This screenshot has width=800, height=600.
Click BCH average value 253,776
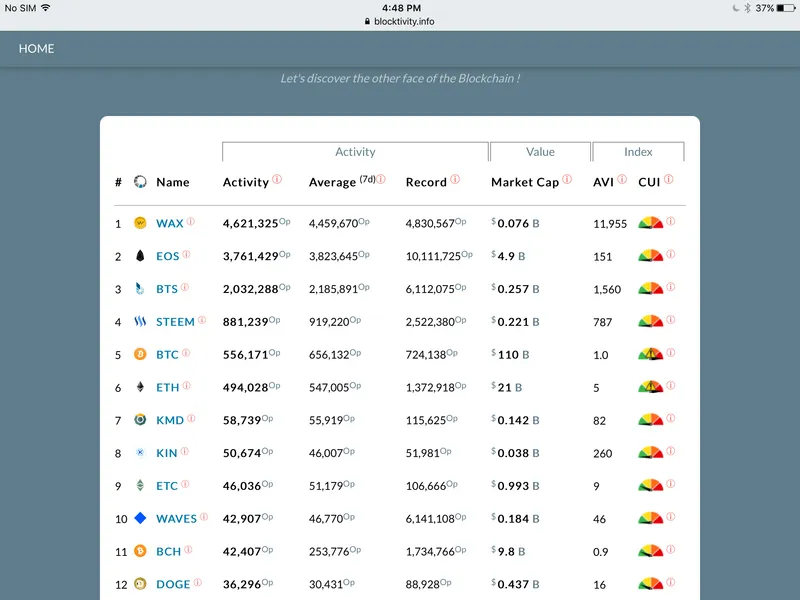[x=329, y=552]
